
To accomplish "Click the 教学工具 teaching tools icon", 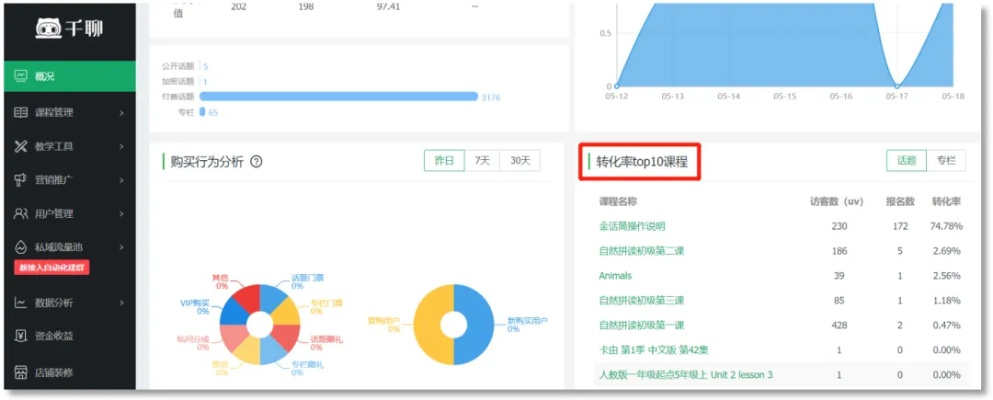I will tap(20, 147).
